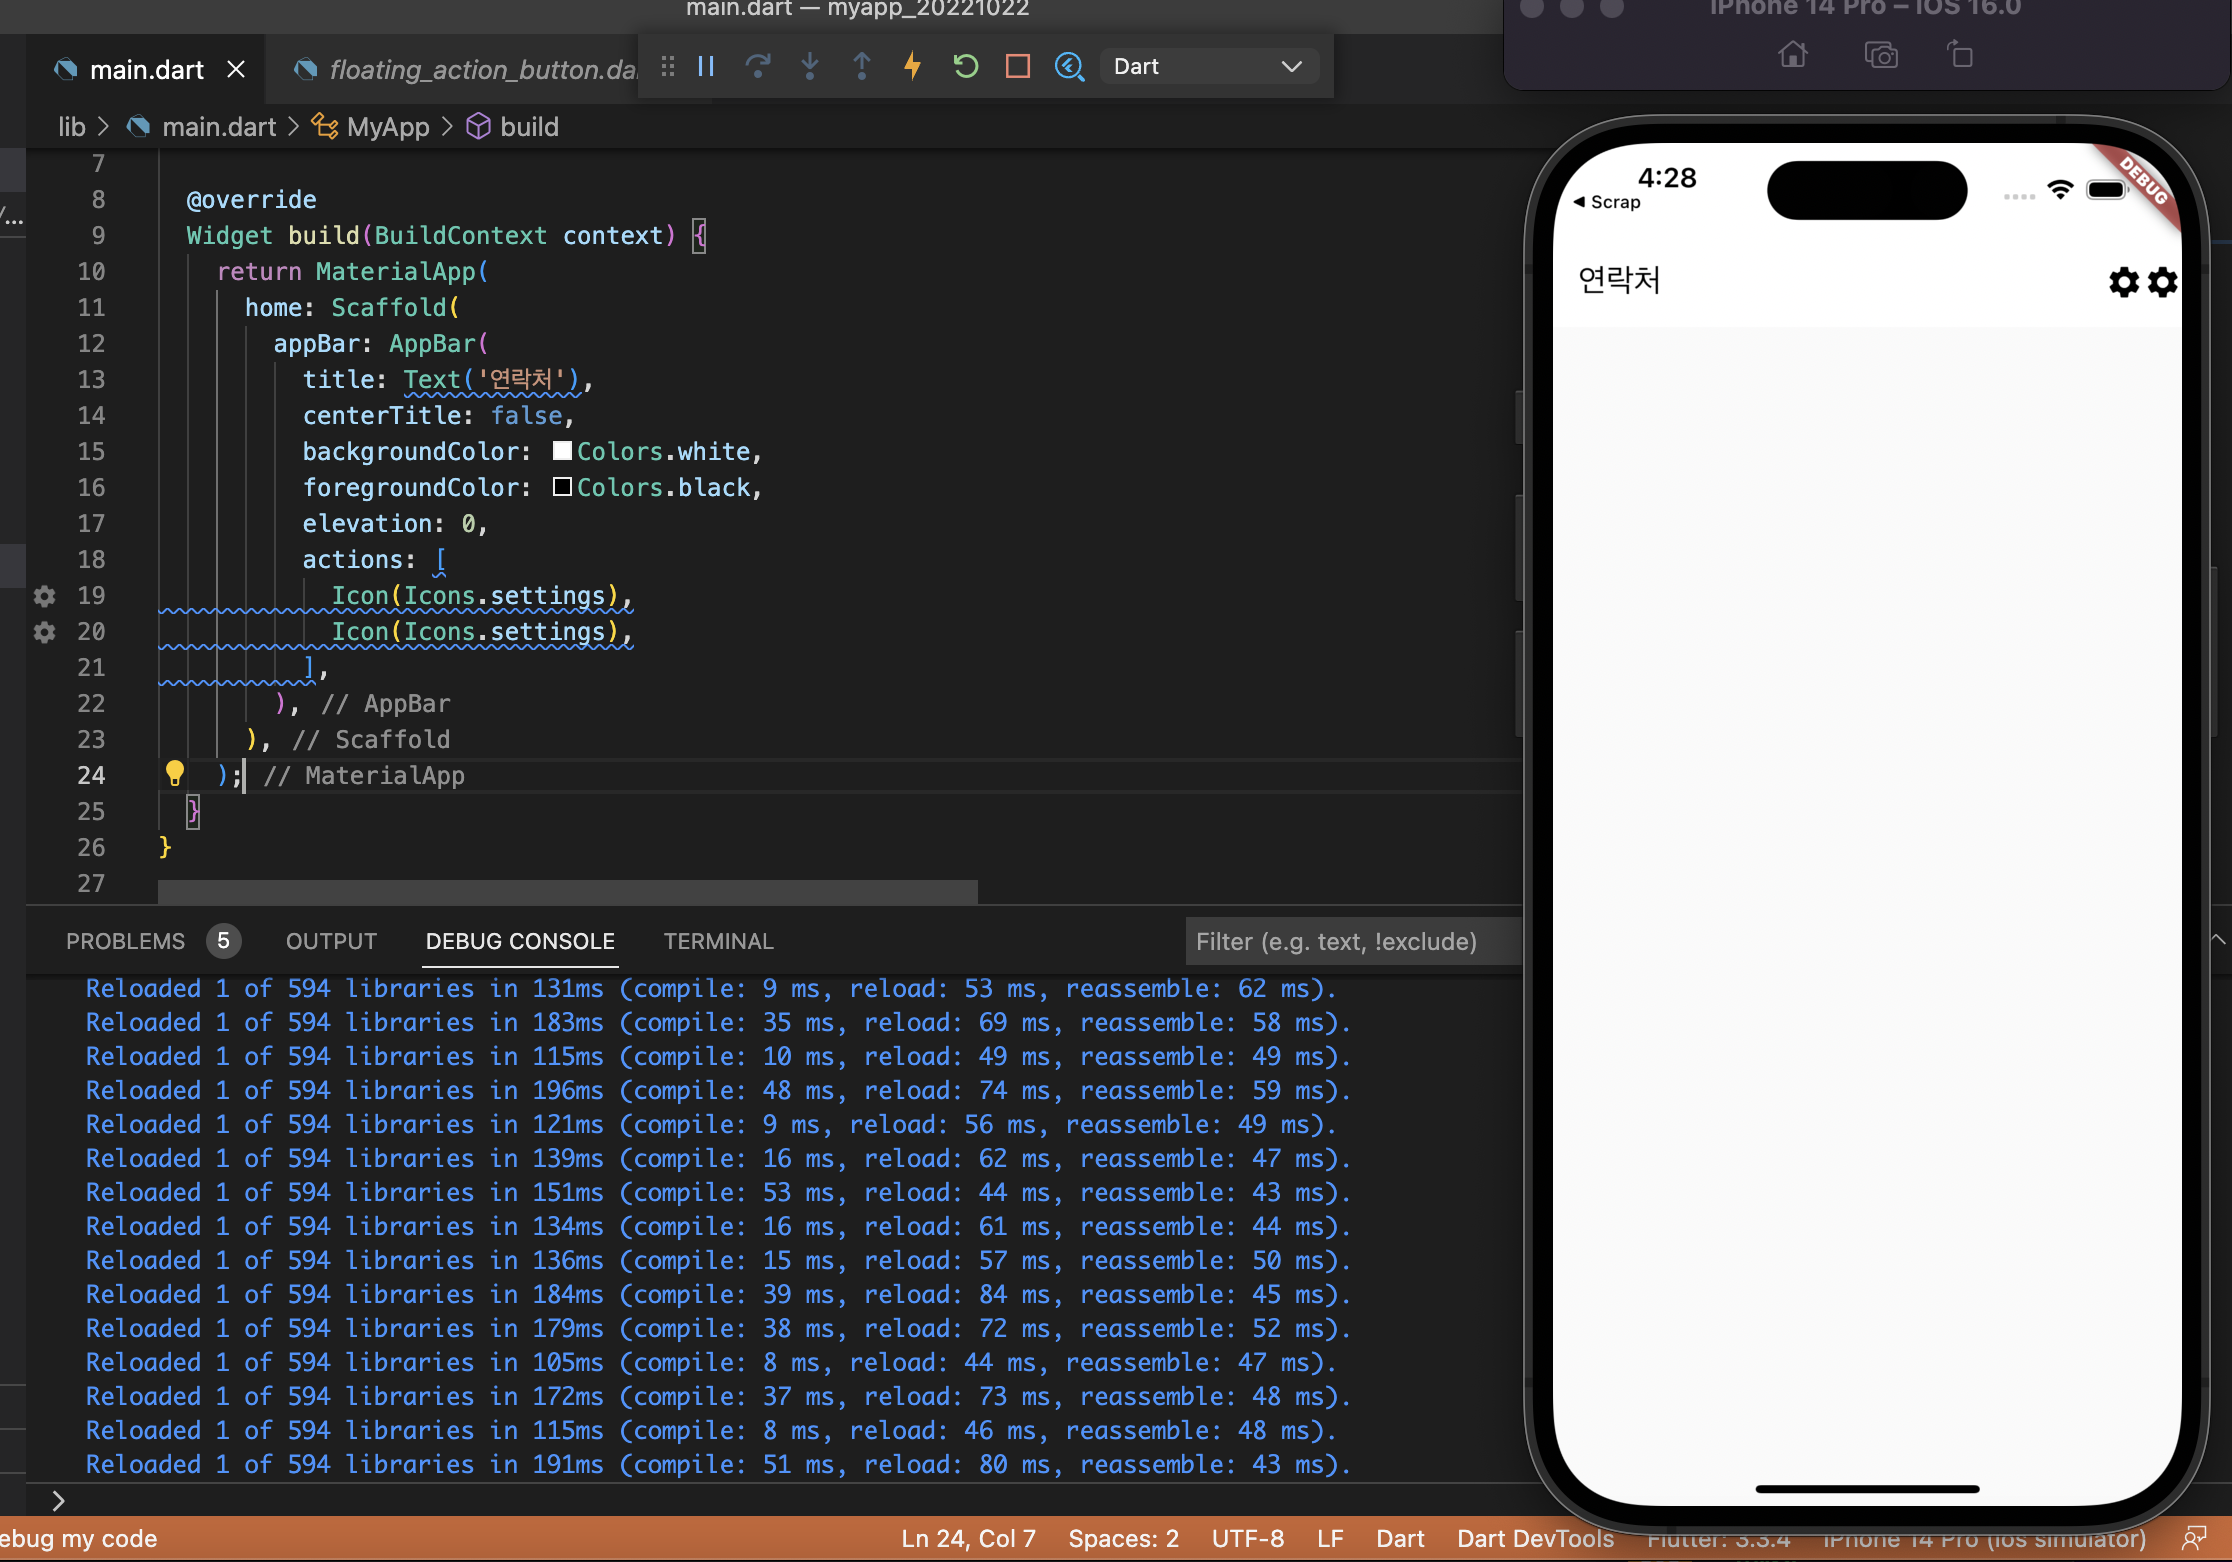Switch to the TERMINAL panel tab
Viewport: 2232px width, 1562px height.
click(x=718, y=941)
